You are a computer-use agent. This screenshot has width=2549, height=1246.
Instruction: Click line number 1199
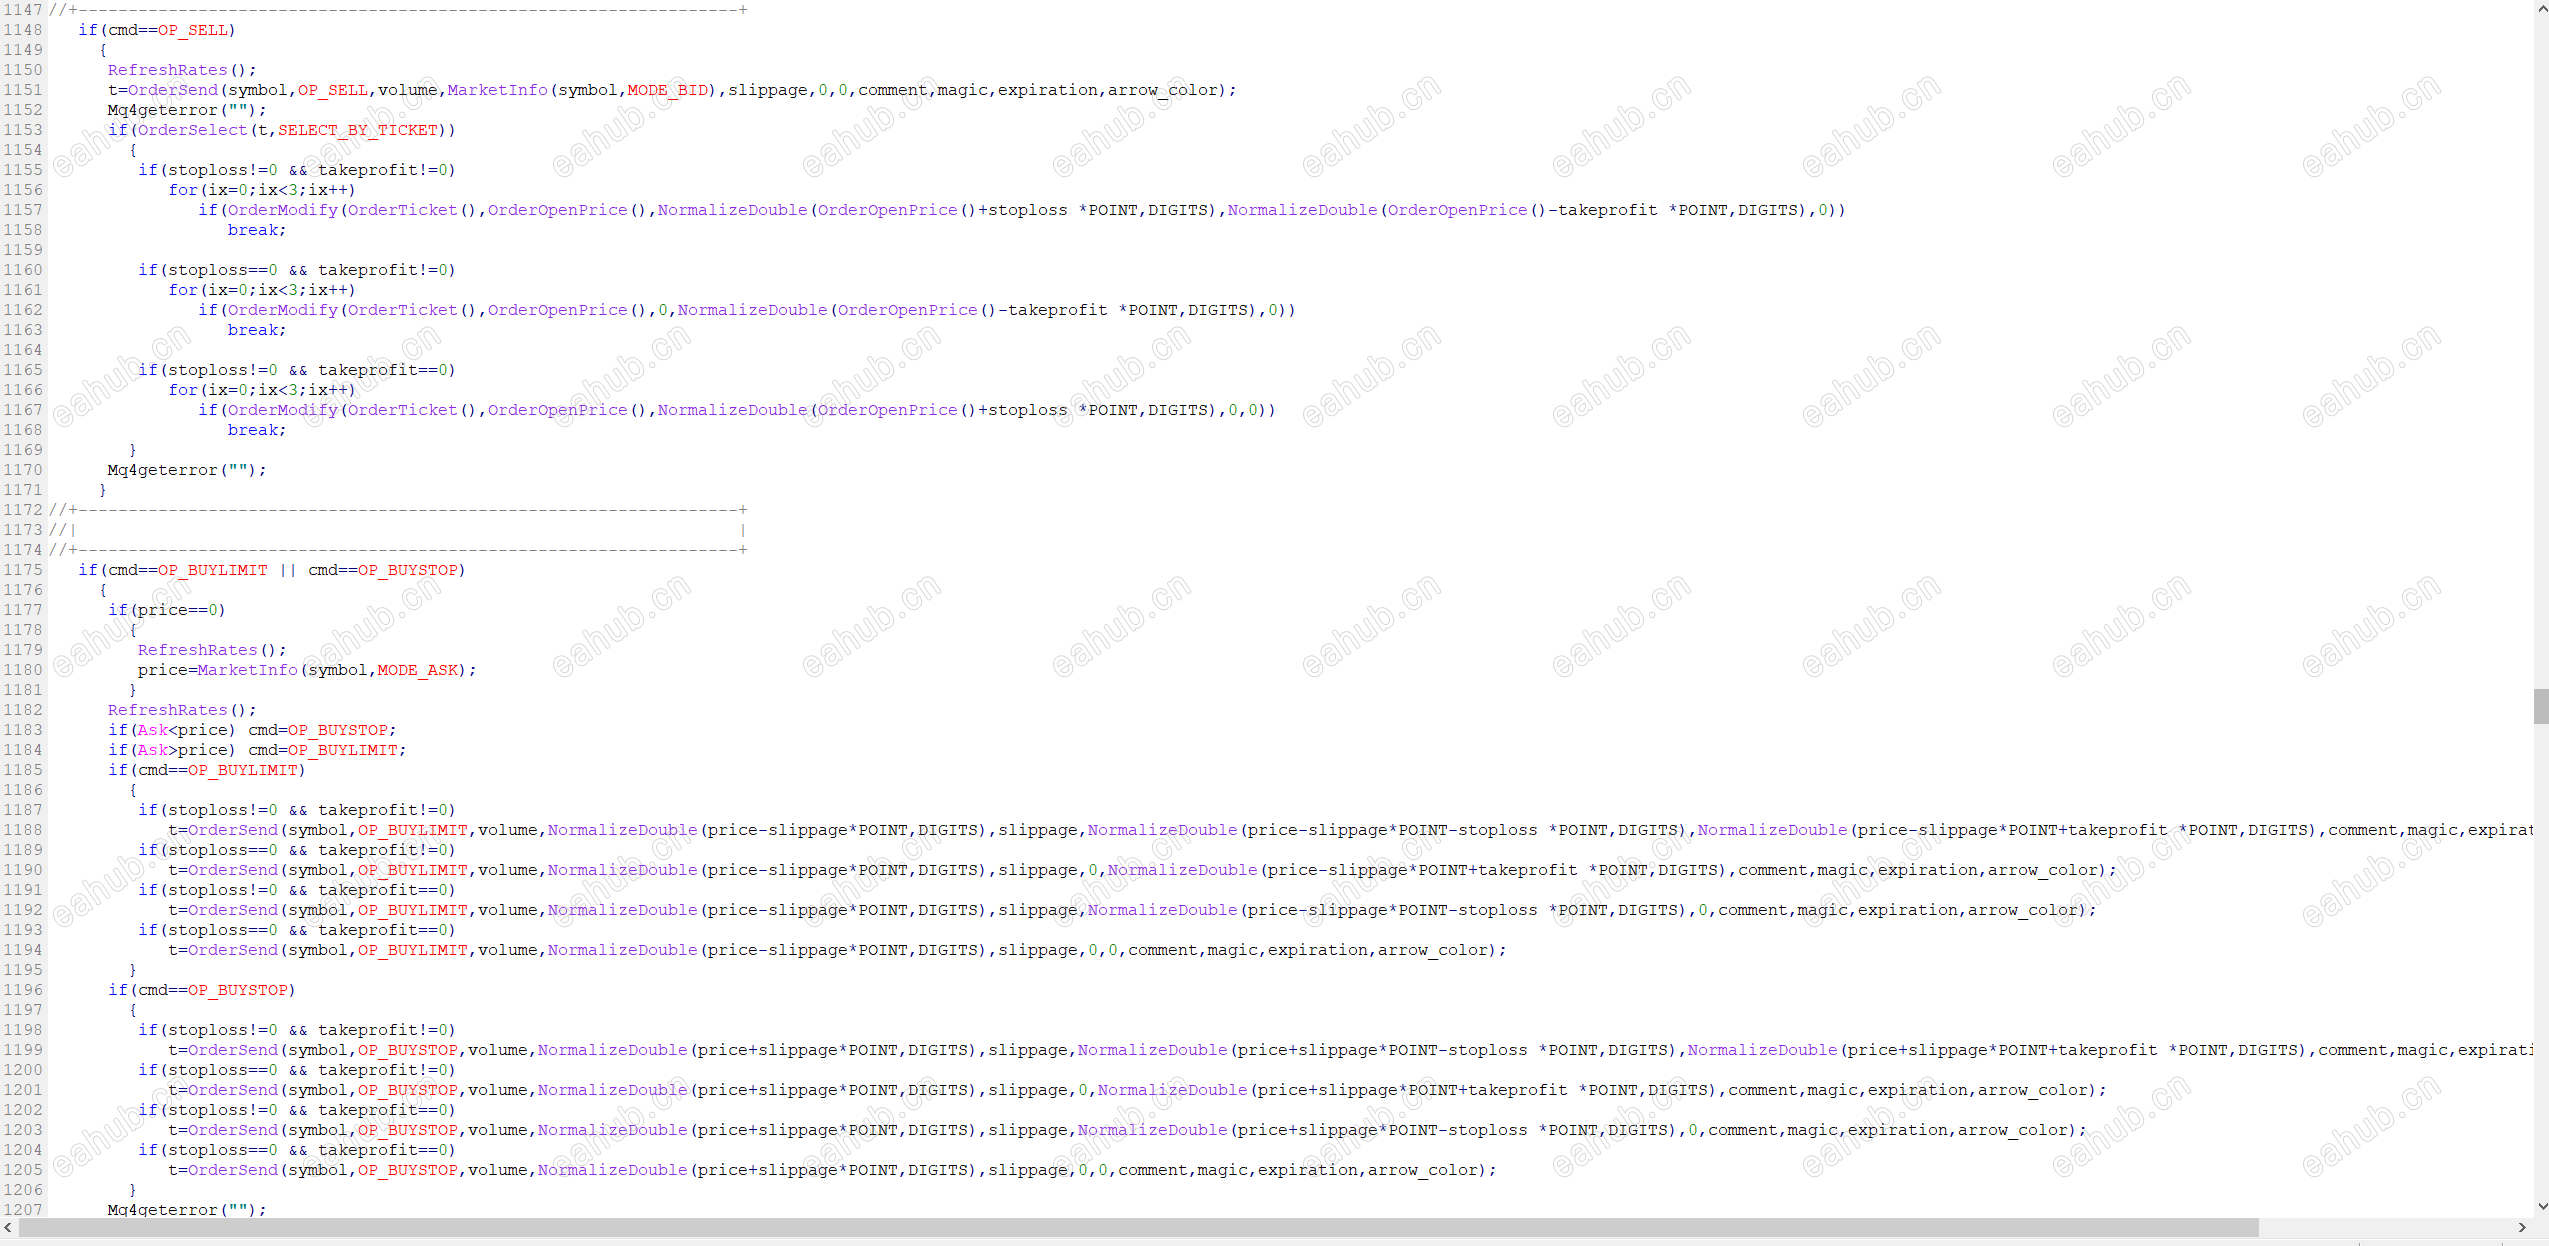click(x=23, y=1050)
